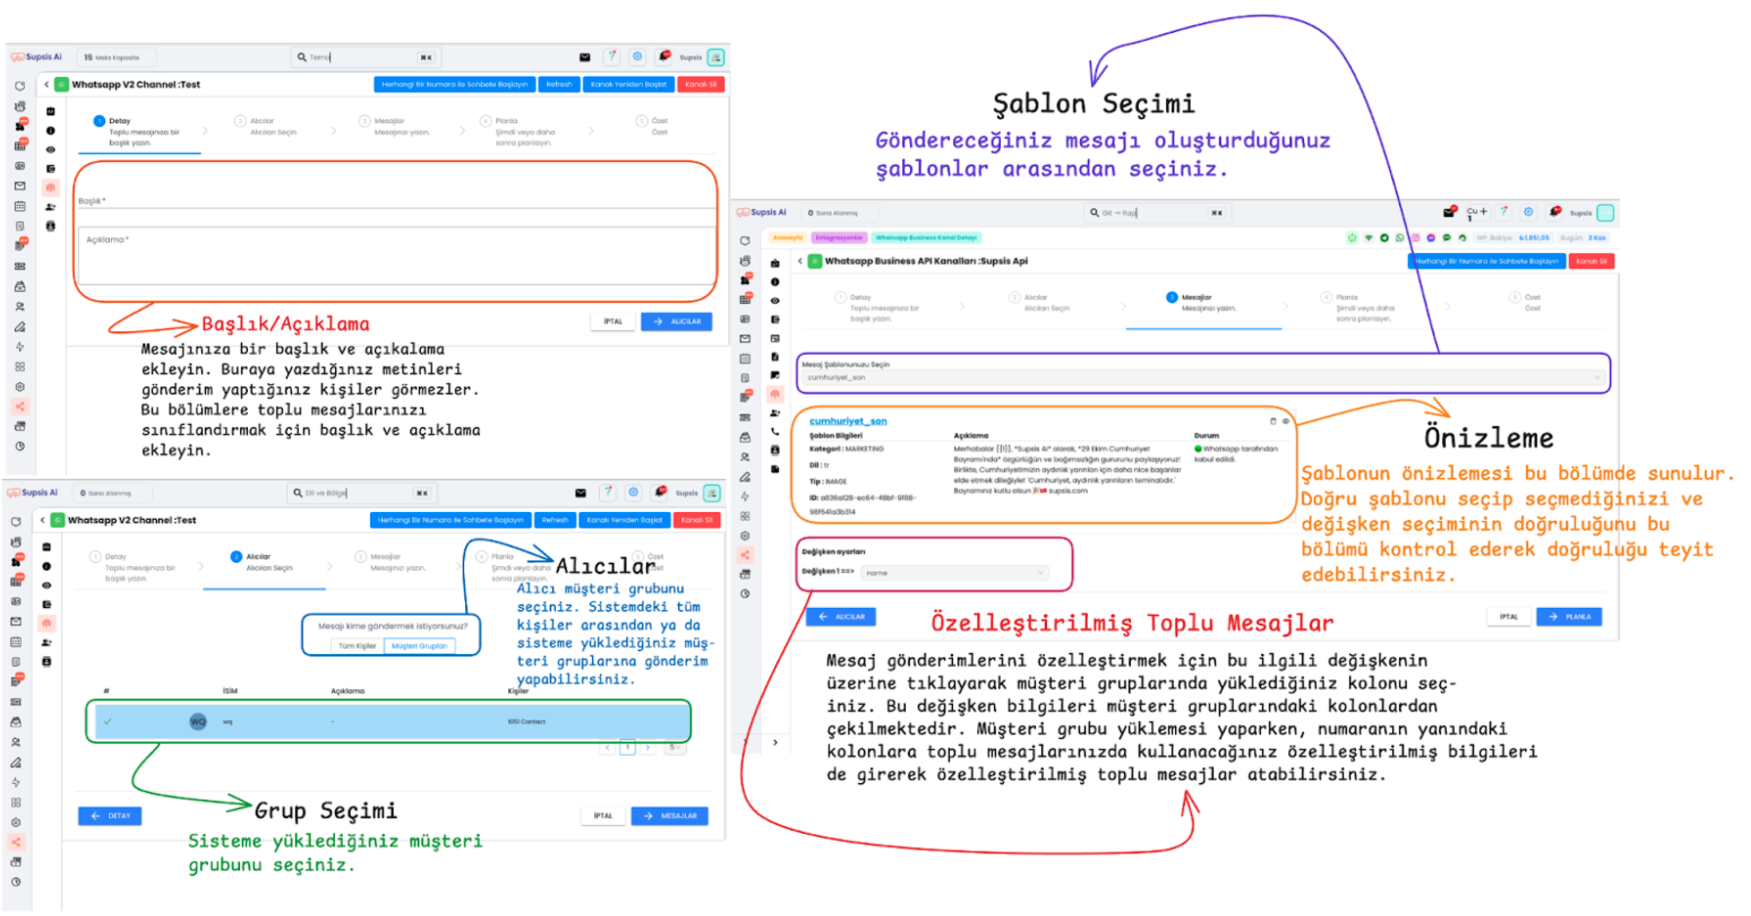Select Mesajlar step tab in Detay screen

coord(394,126)
